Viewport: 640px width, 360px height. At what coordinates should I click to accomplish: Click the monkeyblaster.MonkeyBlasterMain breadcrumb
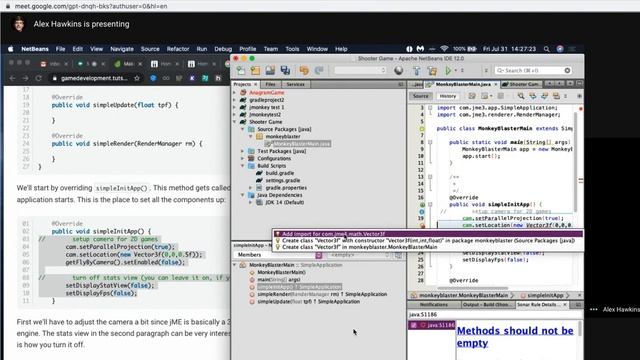point(463,295)
